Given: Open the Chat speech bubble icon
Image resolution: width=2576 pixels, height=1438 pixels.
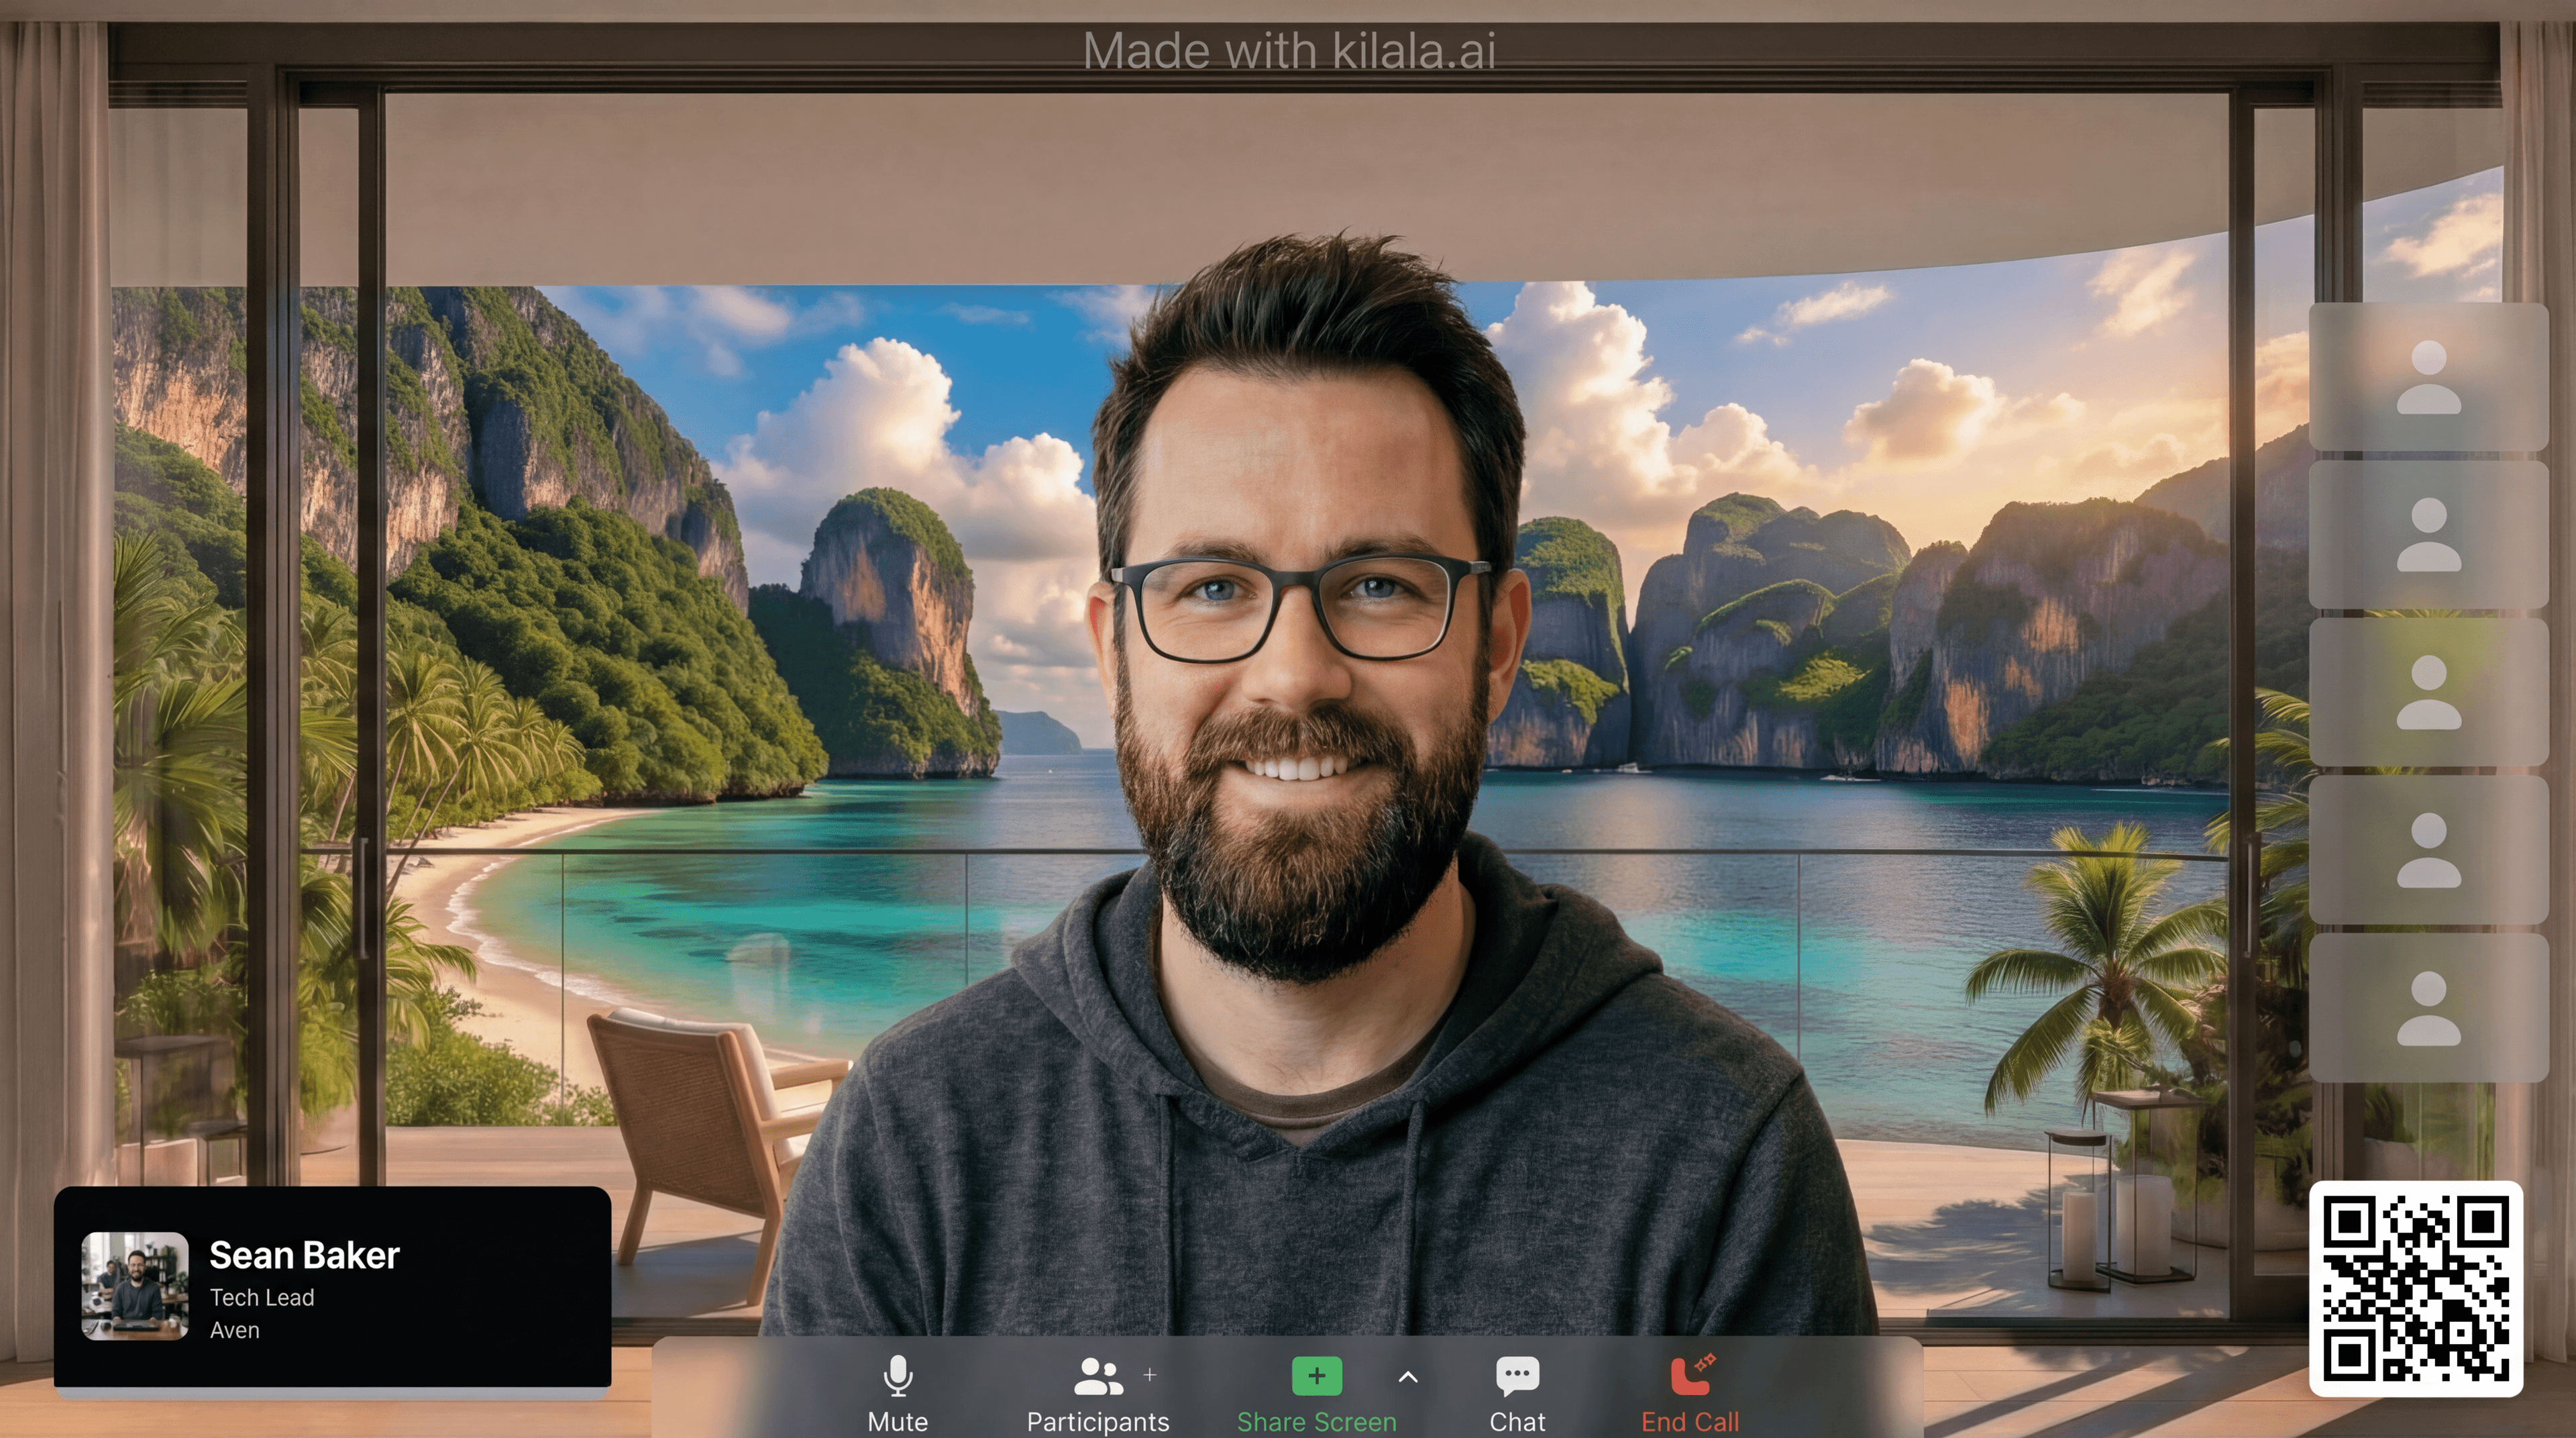Looking at the screenshot, I should (x=1517, y=1376).
